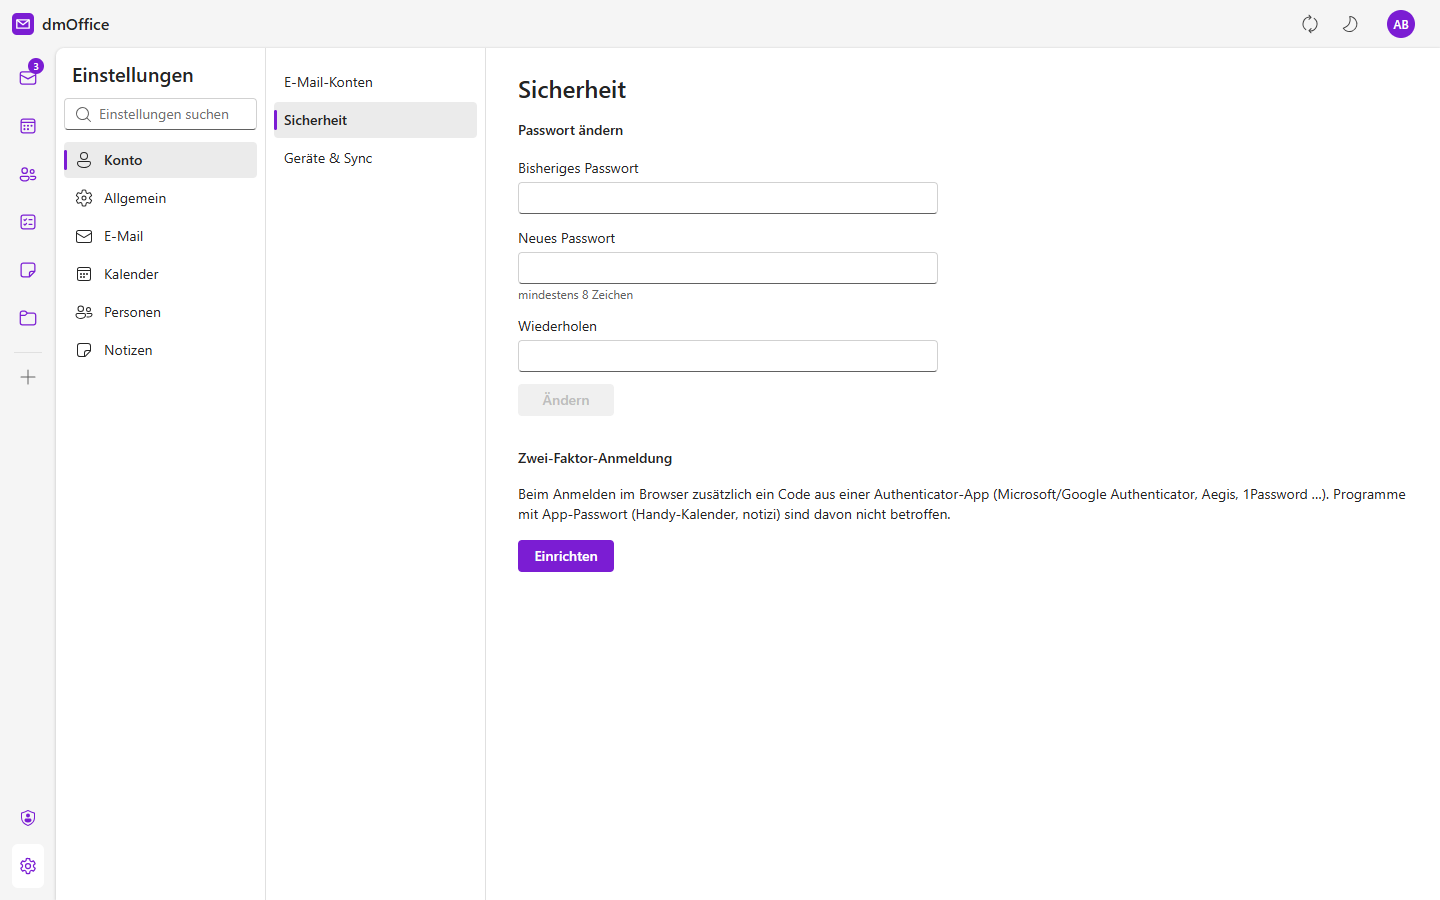Viewport: 1440px width, 900px height.
Task: Select the Sicherheit subsection
Action: click(375, 120)
